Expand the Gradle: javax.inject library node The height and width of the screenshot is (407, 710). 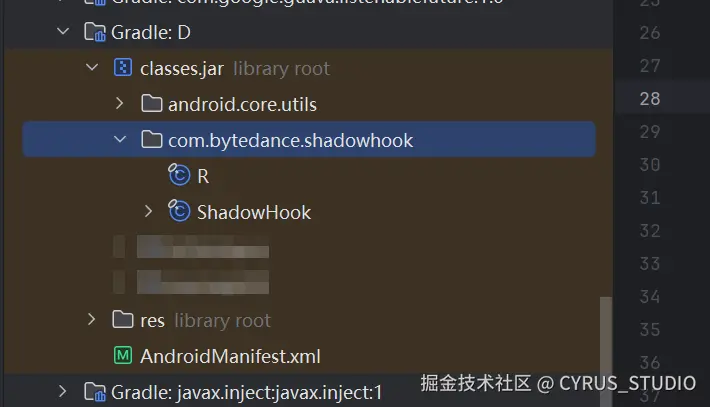(62, 392)
